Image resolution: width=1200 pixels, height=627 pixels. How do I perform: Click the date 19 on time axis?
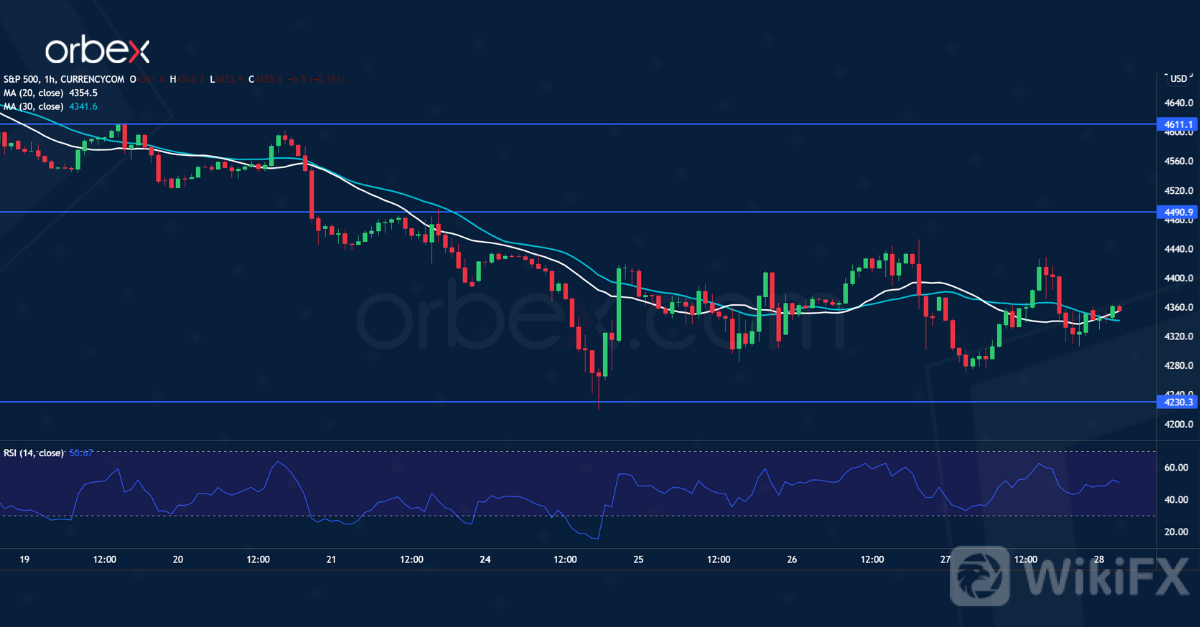[25, 559]
